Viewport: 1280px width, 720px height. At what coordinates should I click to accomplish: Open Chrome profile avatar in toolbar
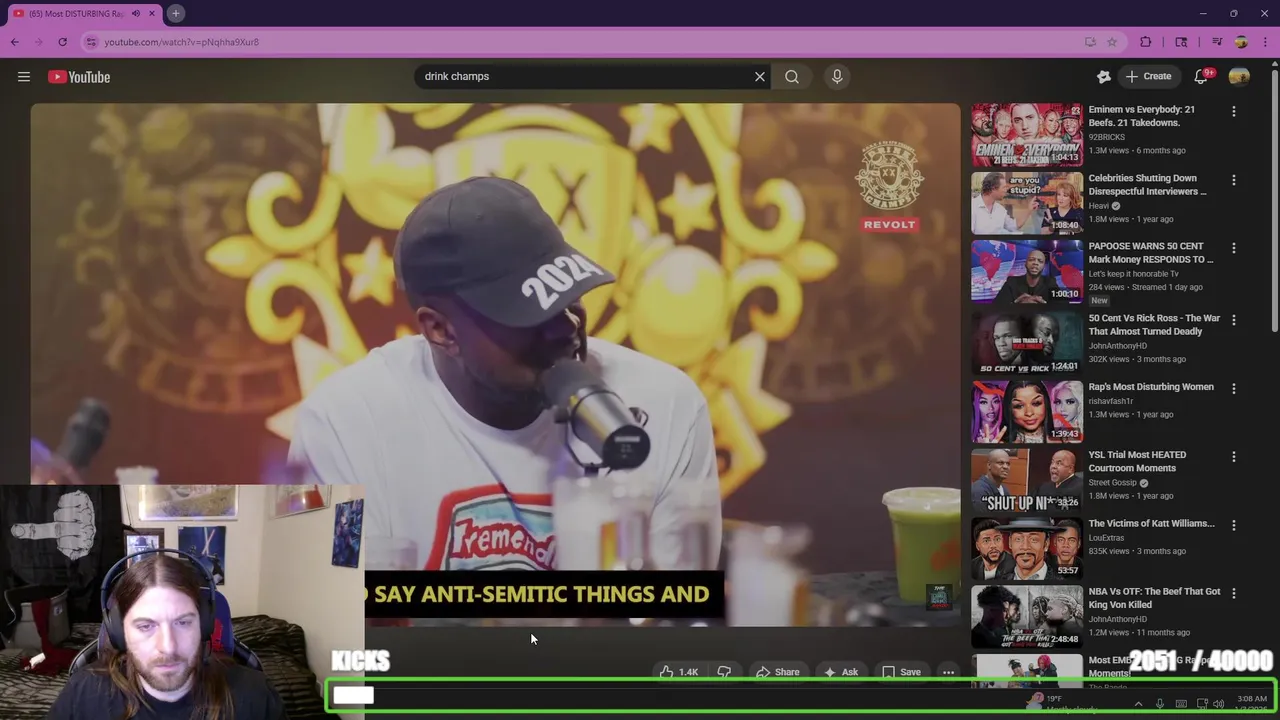click(1241, 42)
